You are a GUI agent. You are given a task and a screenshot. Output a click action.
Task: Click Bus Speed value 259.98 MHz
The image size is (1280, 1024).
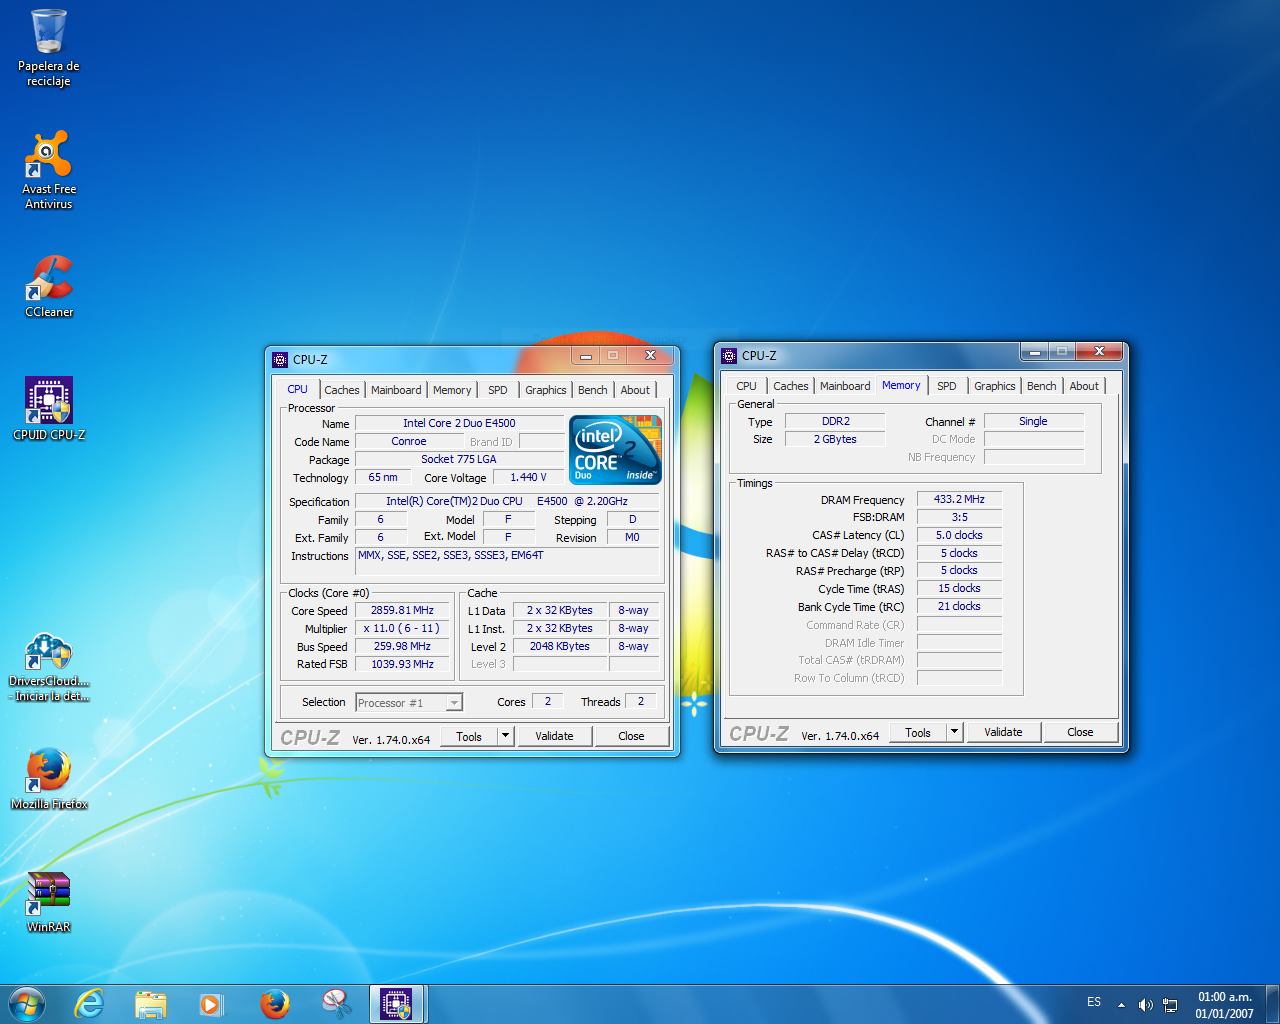coord(402,646)
